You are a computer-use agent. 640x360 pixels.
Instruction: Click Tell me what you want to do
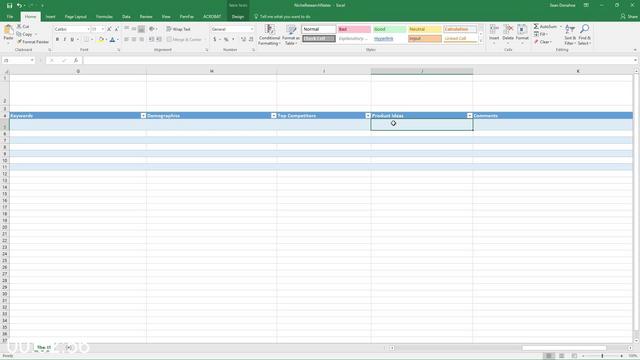(285, 17)
